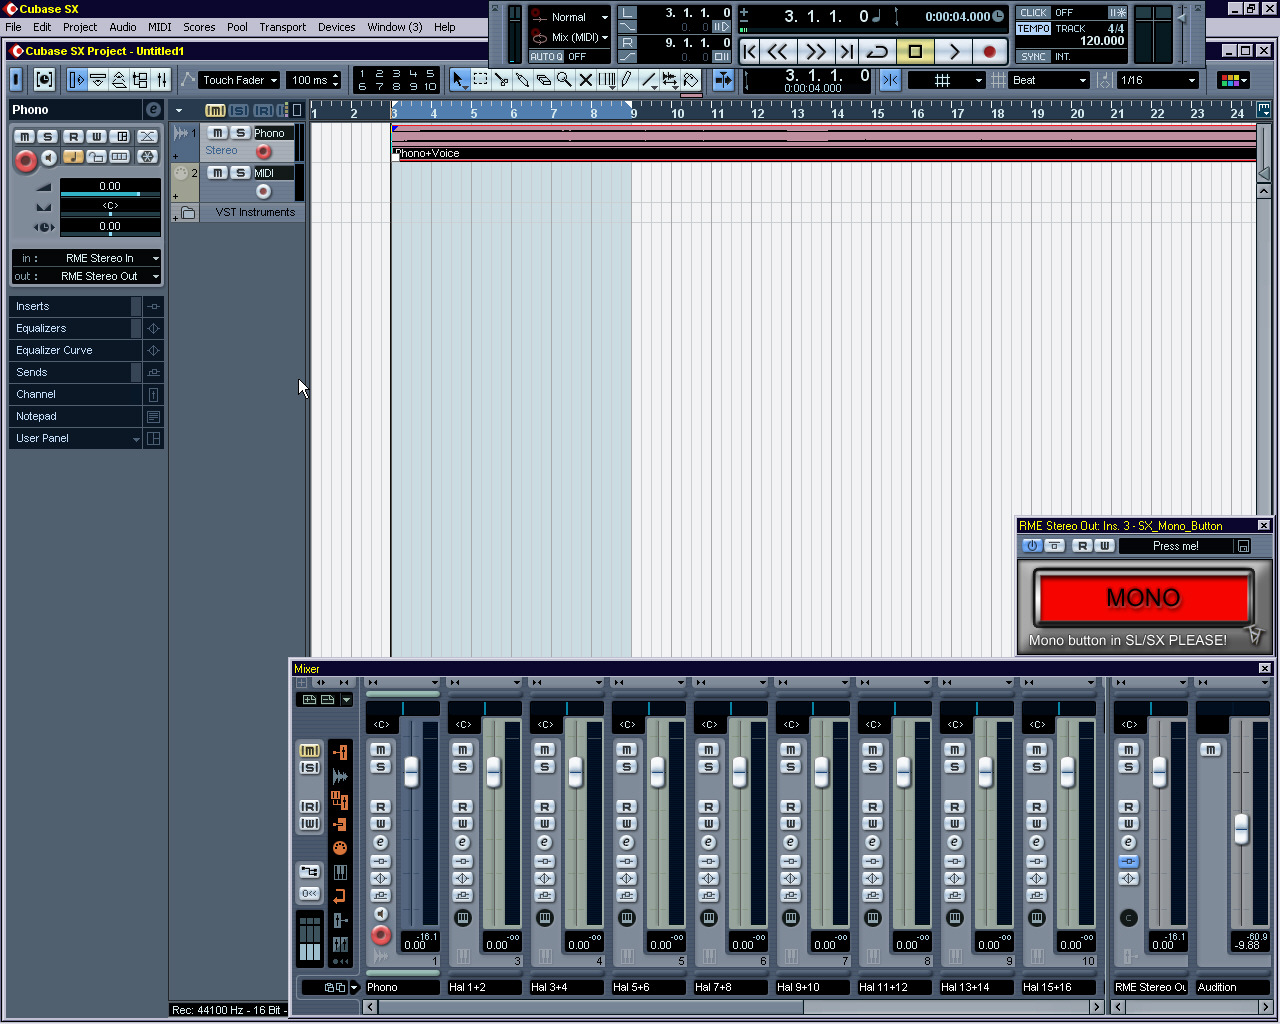Screen dimensions: 1280x1024
Task: Open the Notepad section in the Inspector
Action: (x=86, y=416)
